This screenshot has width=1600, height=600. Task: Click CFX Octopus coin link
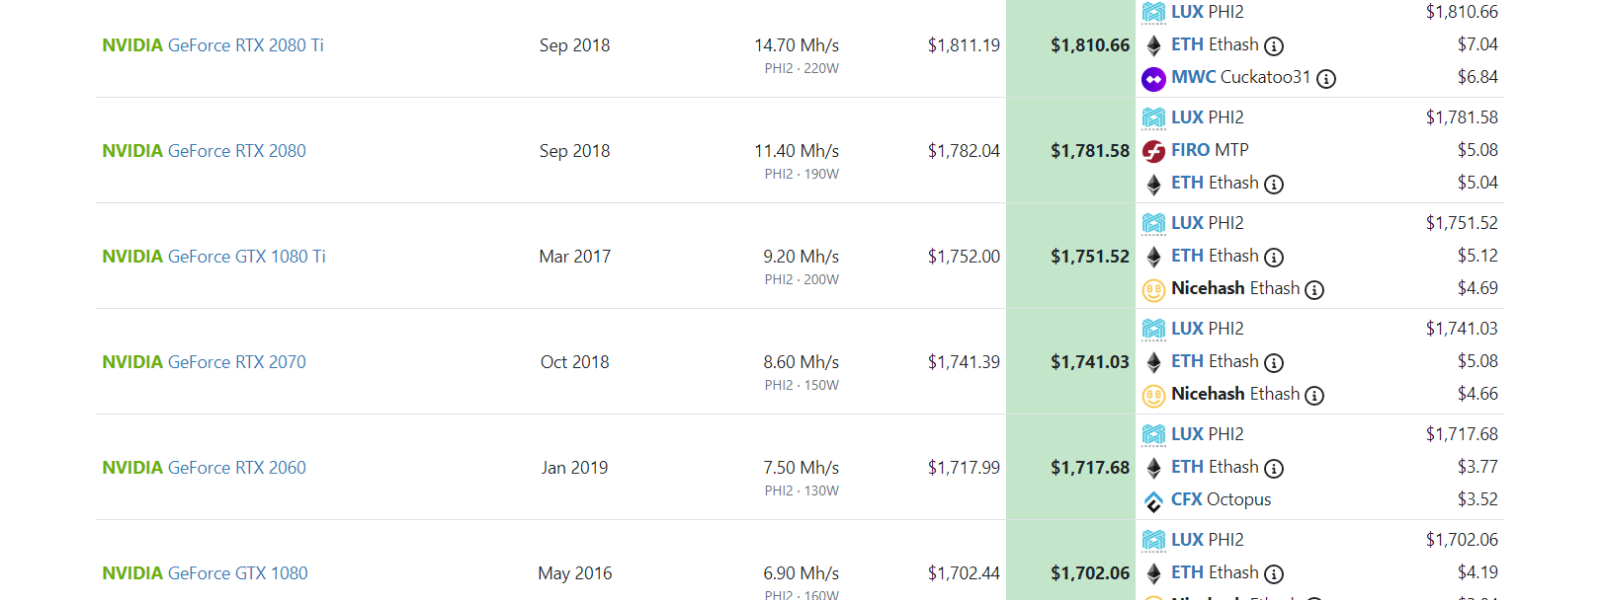(1221, 500)
